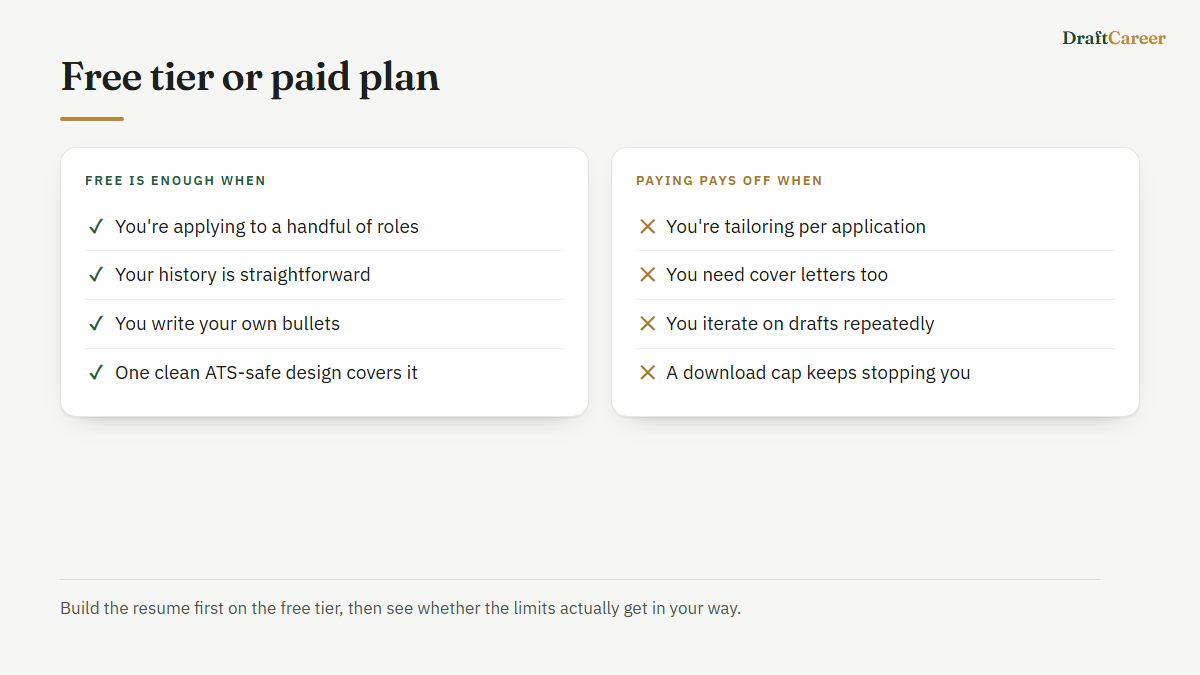
Task: Select the text 'Your history is straightforward'
Action: 243,275
